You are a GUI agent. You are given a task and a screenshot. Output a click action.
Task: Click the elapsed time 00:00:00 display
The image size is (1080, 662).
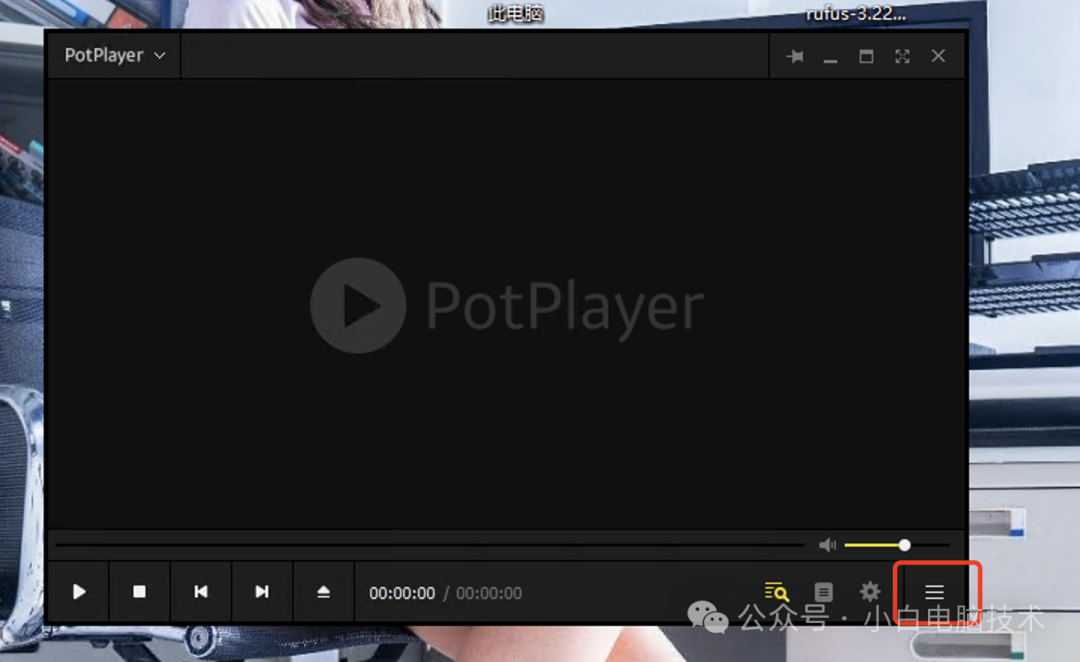pyautogui.click(x=402, y=593)
